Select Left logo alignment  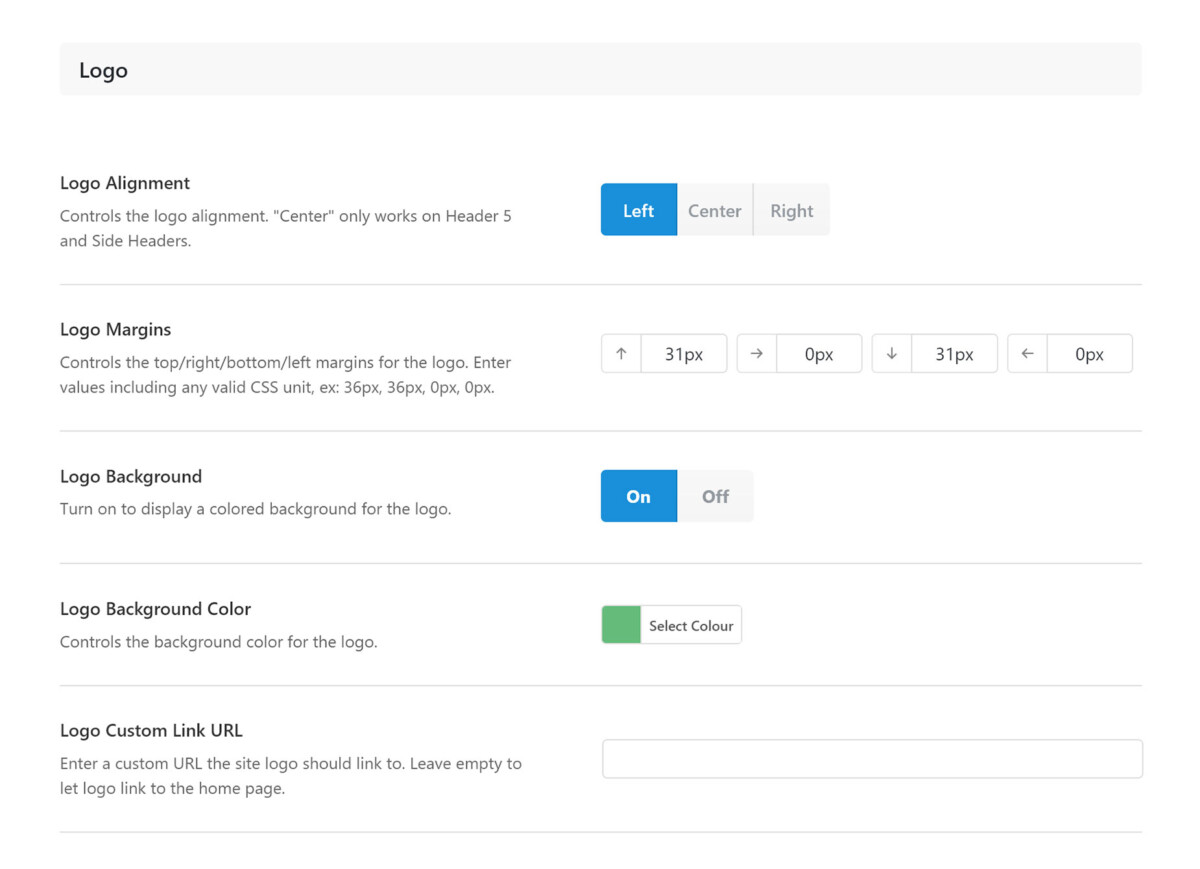tap(638, 210)
